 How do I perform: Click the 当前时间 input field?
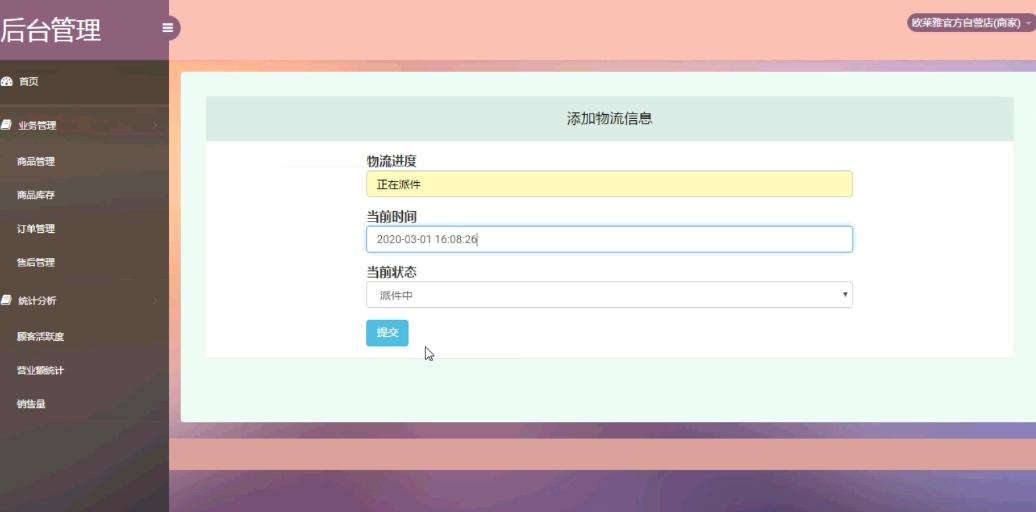[x=609, y=239]
